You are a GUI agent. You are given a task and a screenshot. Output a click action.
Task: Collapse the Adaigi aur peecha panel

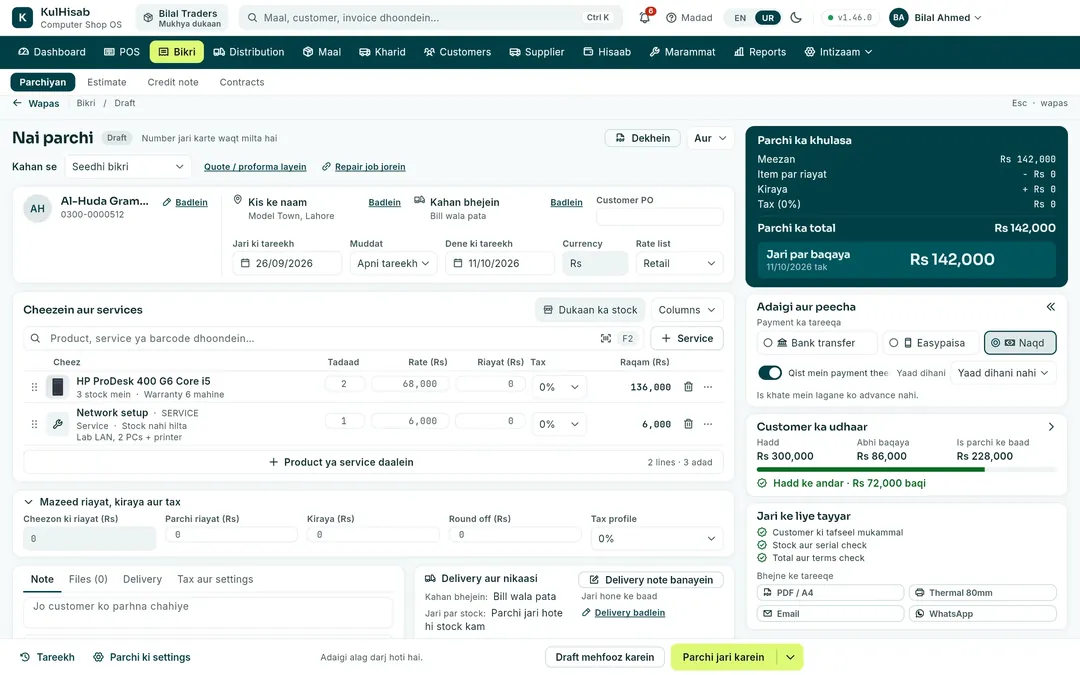1050,307
